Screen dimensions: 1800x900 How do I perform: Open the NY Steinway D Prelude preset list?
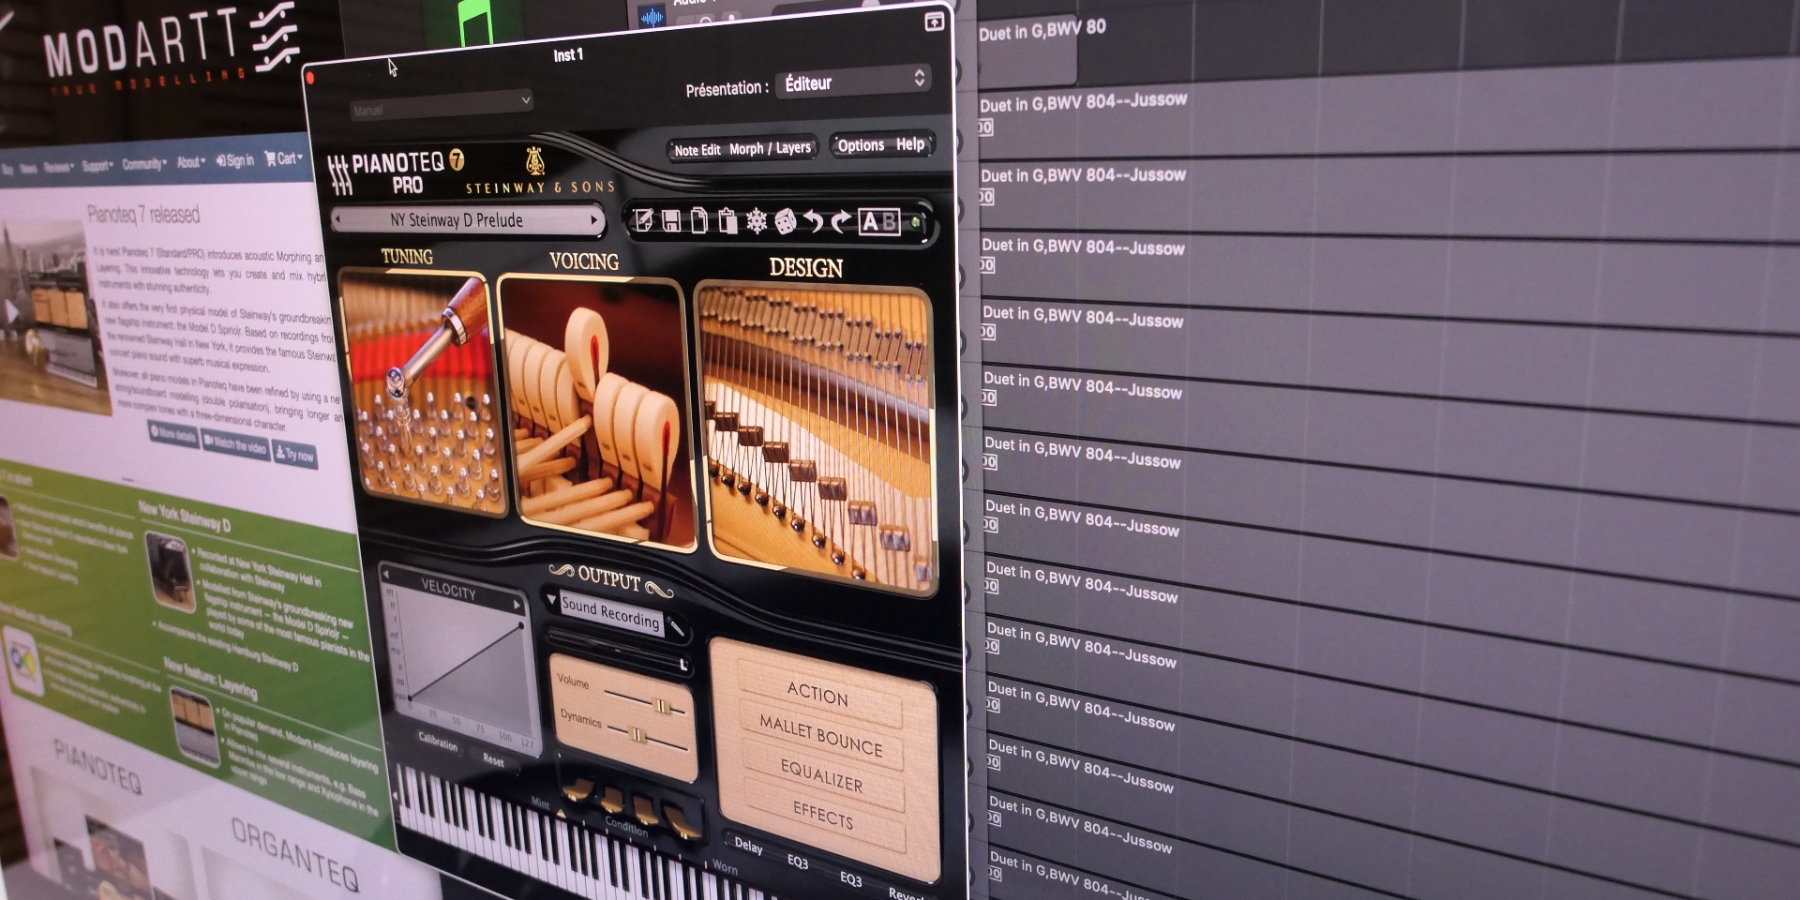pyautogui.click(x=466, y=220)
